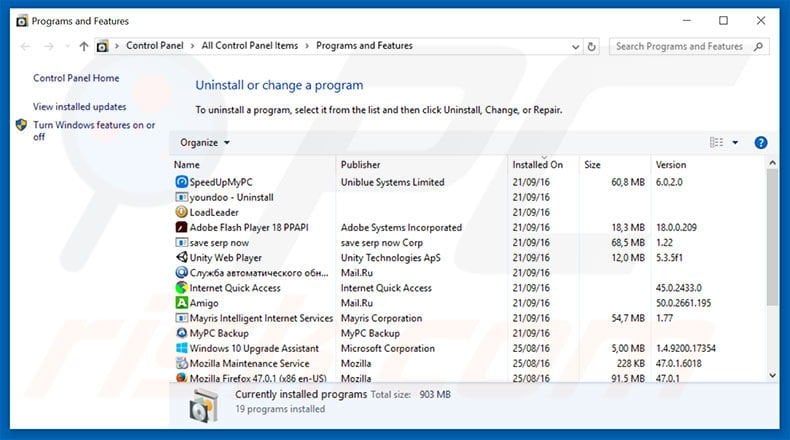
Task: Click the Control Panel icon in address bar
Action: (x=102, y=46)
